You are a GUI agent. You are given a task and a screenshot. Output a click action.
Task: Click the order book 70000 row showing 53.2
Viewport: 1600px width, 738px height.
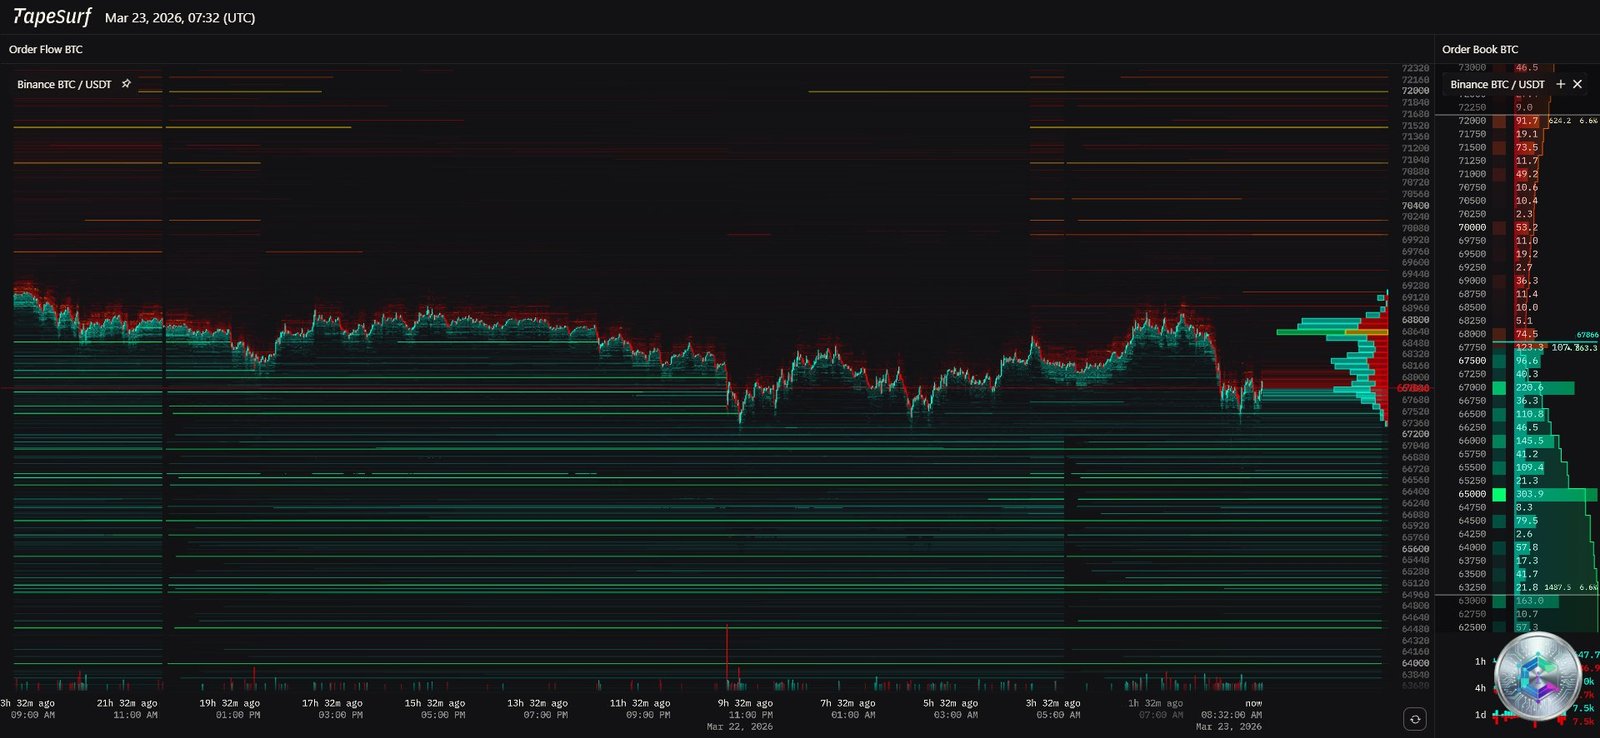(x=1517, y=227)
